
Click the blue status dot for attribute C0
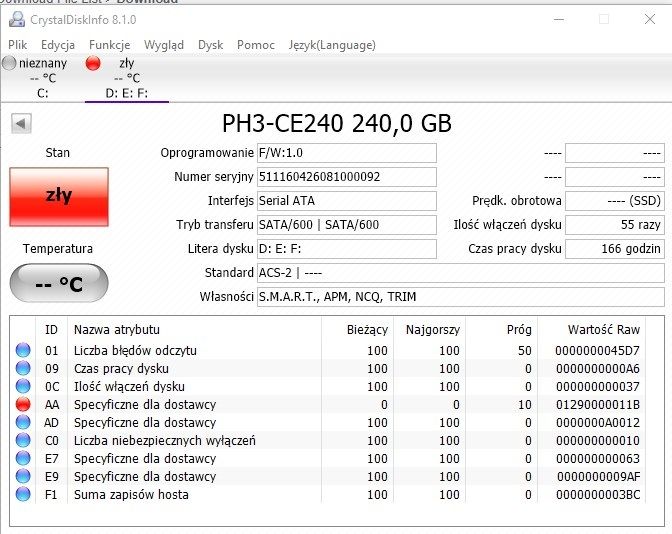click(23, 440)
